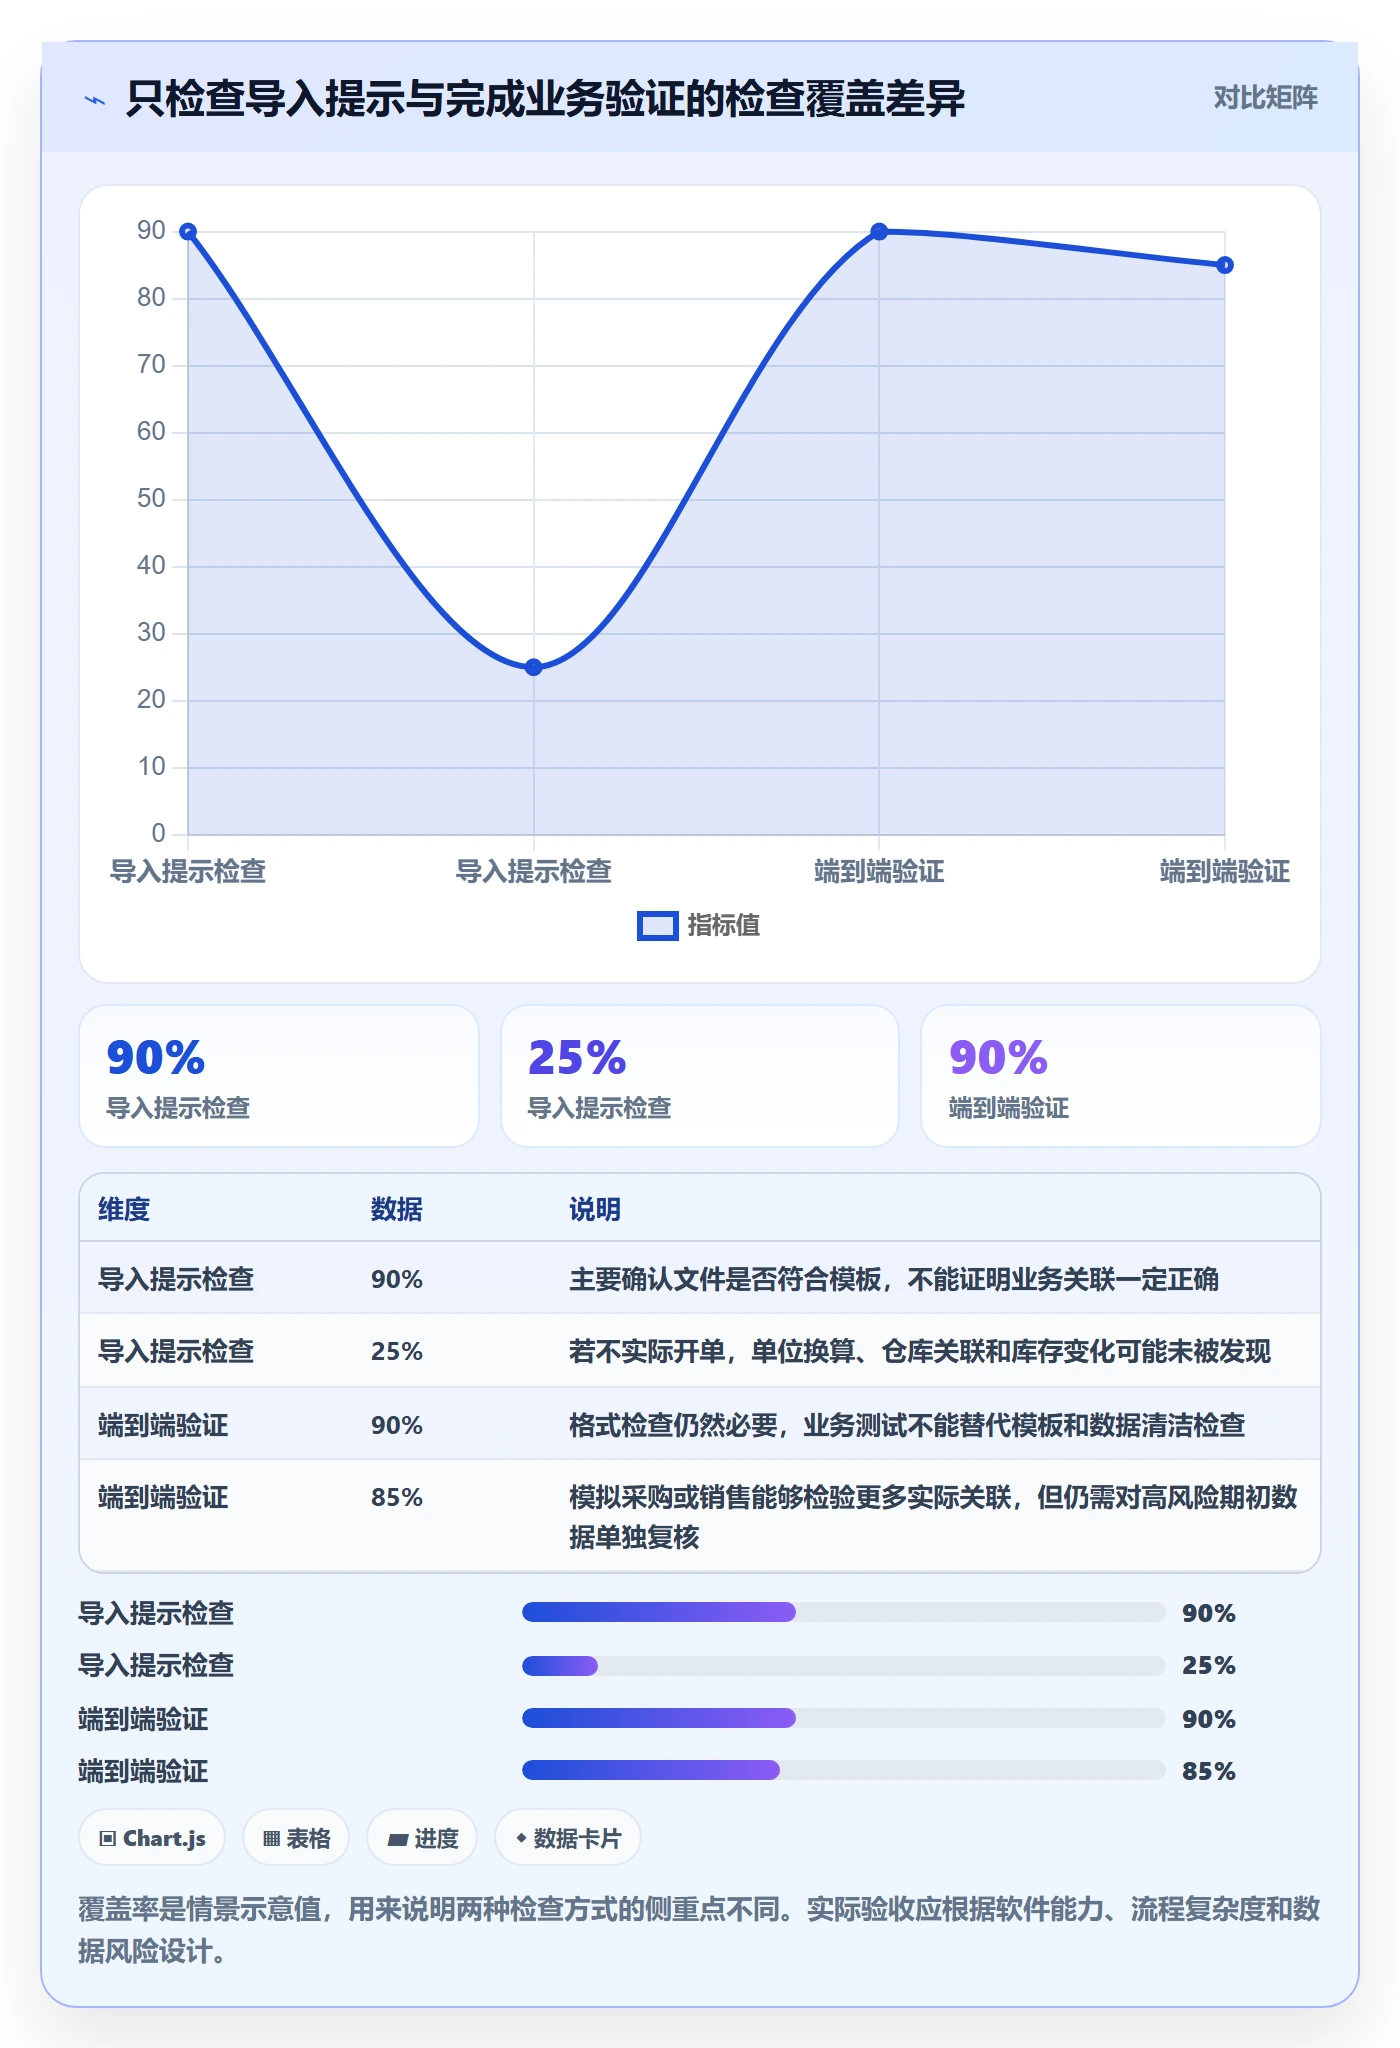Toggle the 指标值 legend color box
The image size is (1400, 2048).
click(658, 926)
